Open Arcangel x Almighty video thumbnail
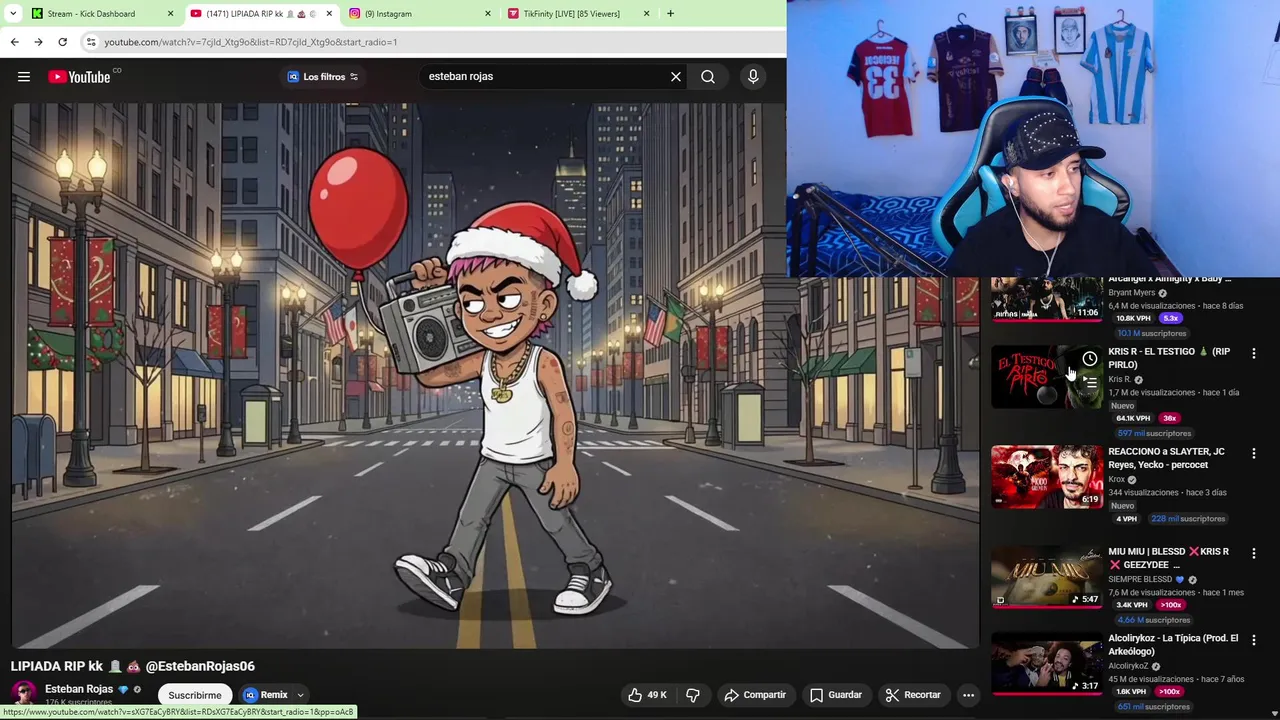Screen dimensions: 1280x720 pos(1047,299)
